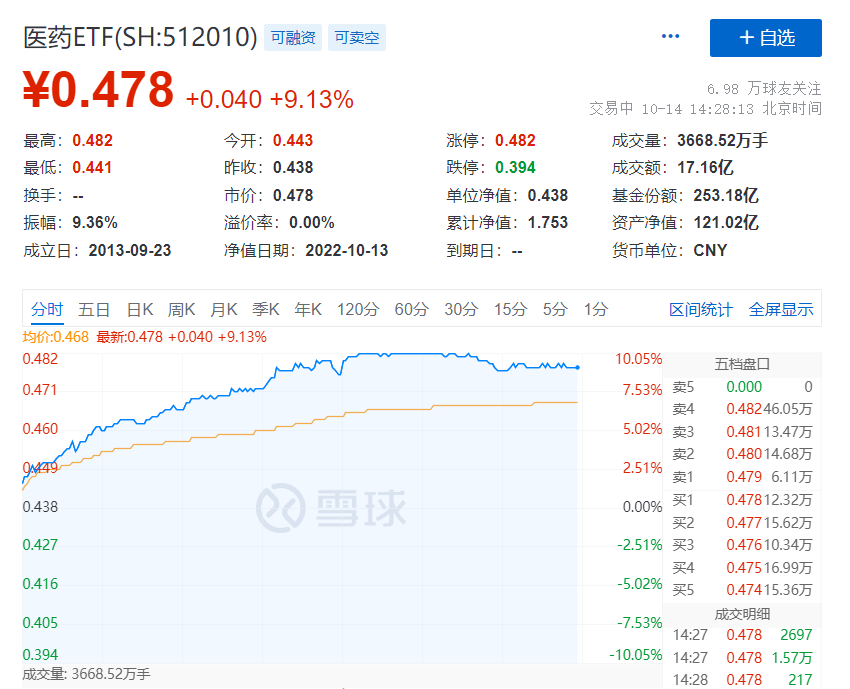
Task: Click the 可卖空 tag
Action: click(x=357, y=37)
